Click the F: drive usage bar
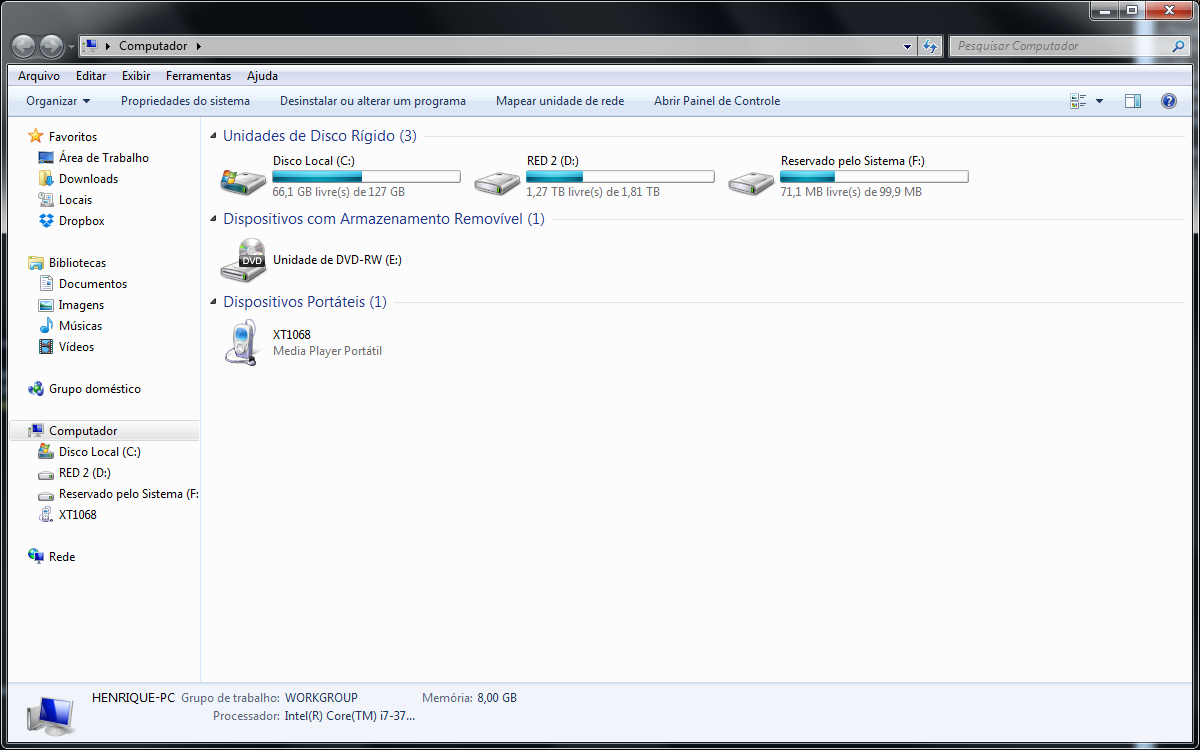The image size is (1200, 750). (874, 177)
